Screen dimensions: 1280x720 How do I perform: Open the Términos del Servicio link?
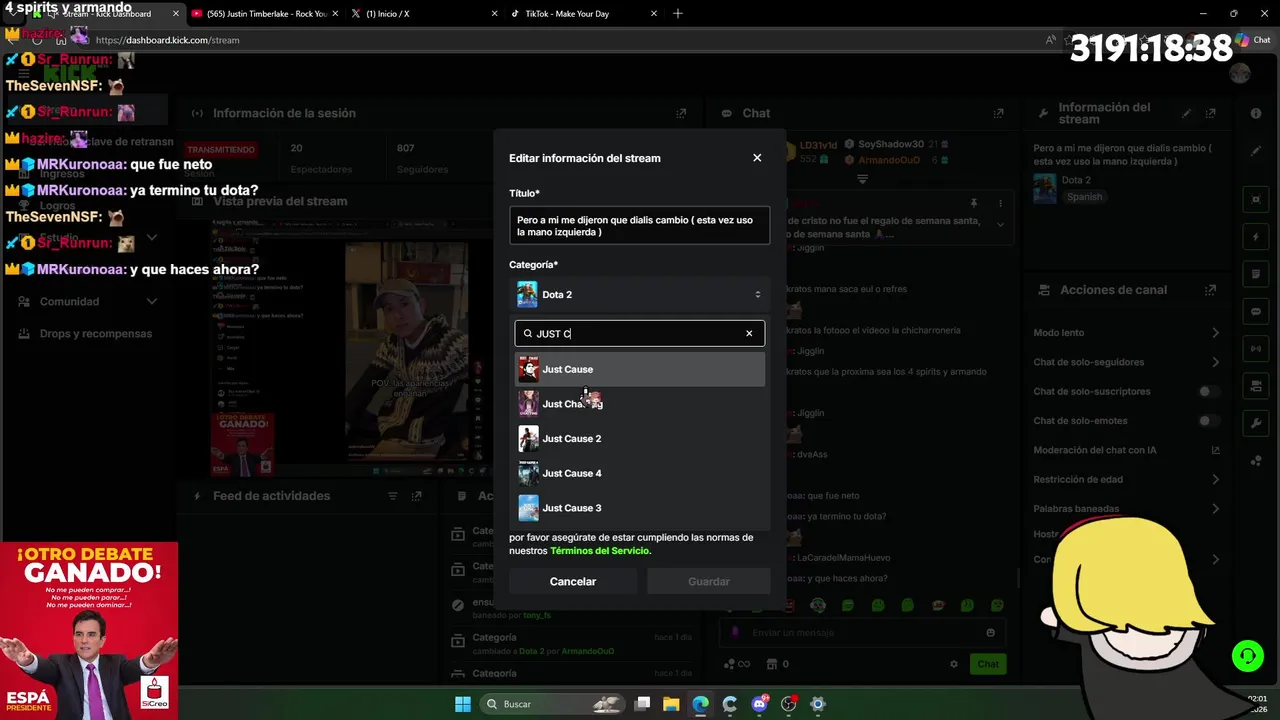coord(599,551)
